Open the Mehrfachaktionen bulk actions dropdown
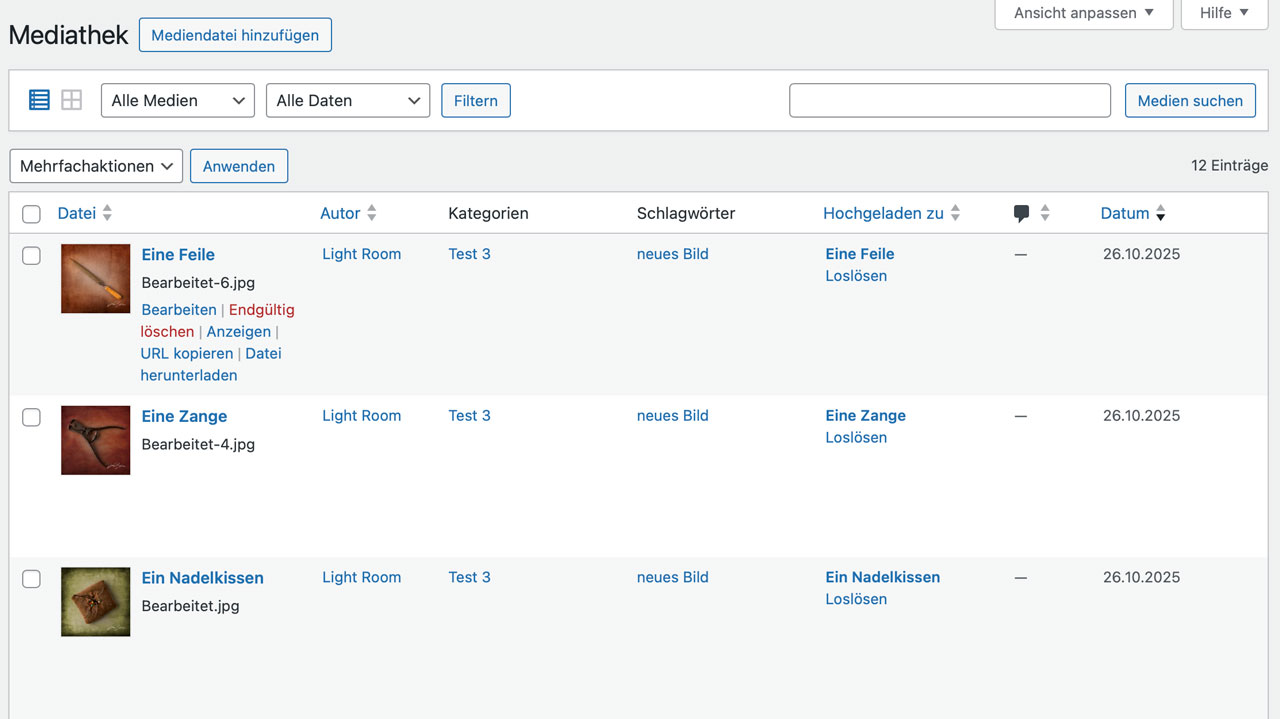This screenshot has width=1280, height=719. (x=96, y=166)
